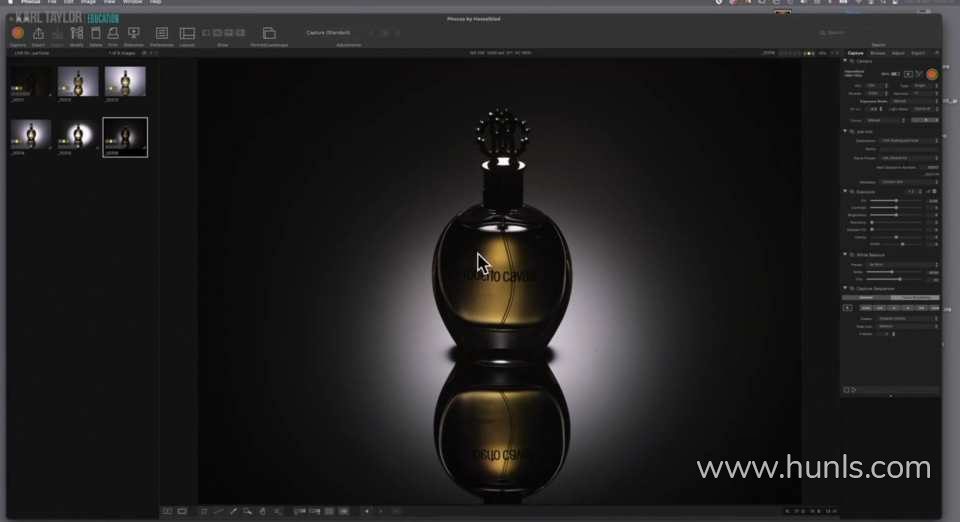Click the single viewer icon in bottom toolbar

tap(182, 511)
